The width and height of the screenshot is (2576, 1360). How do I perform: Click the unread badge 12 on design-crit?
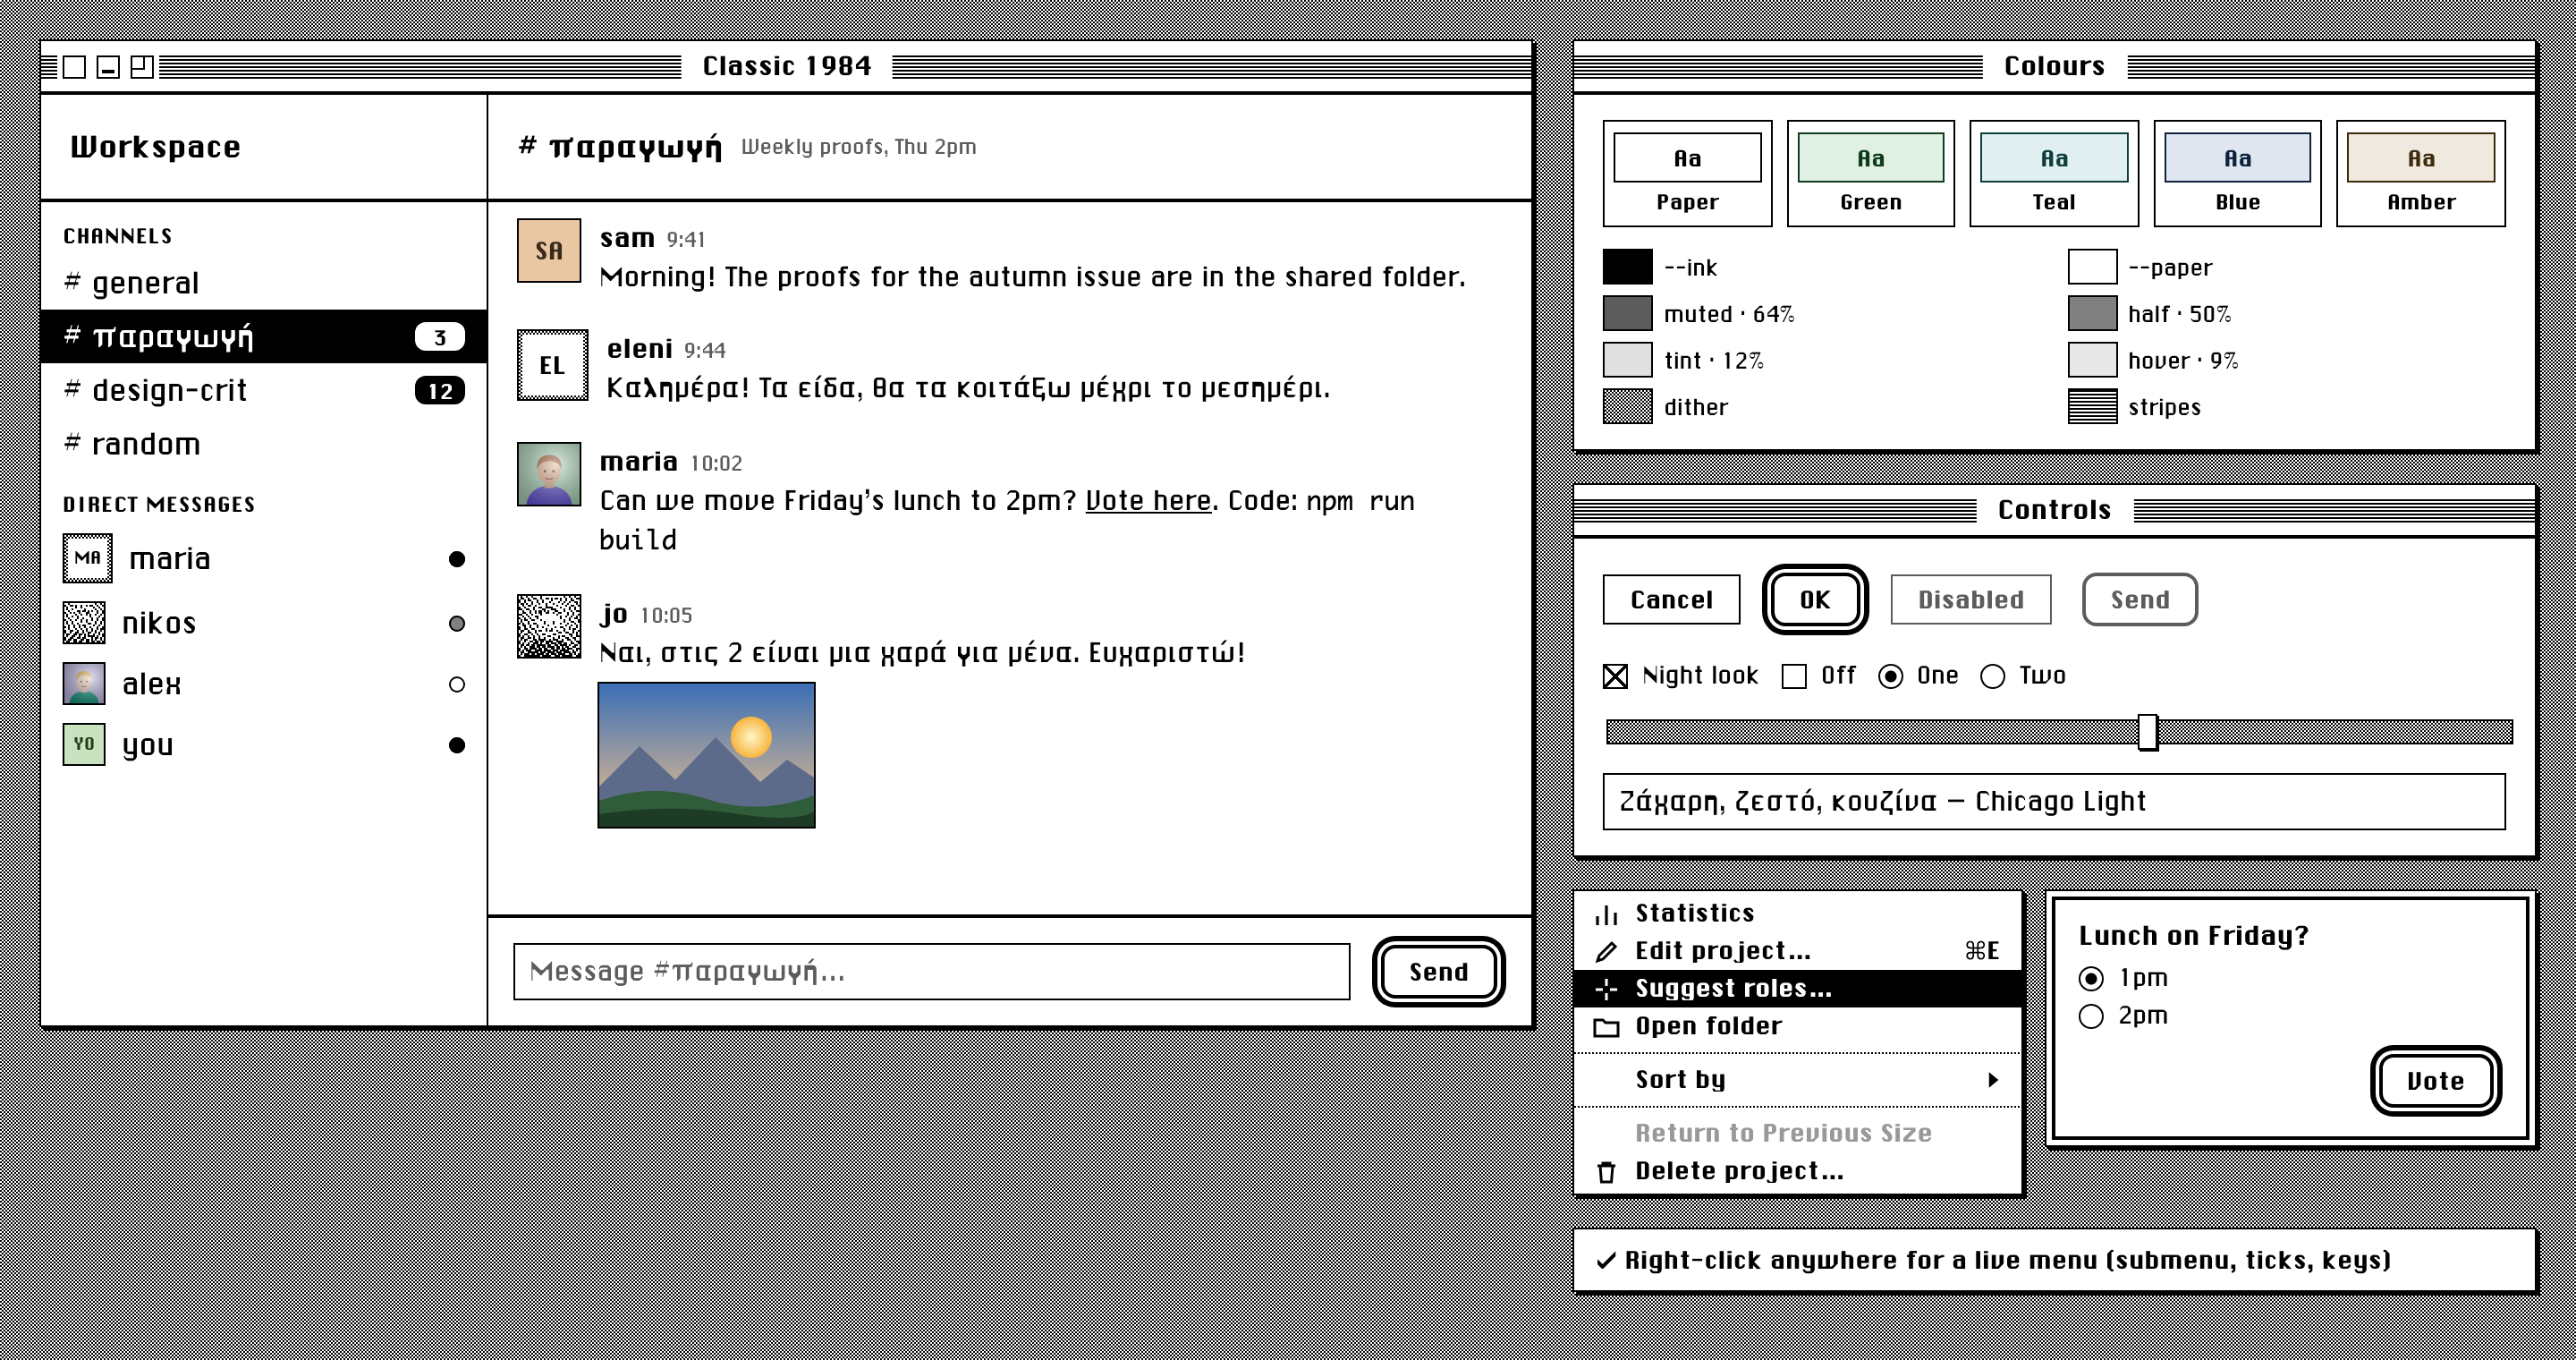tap(440, 390)
